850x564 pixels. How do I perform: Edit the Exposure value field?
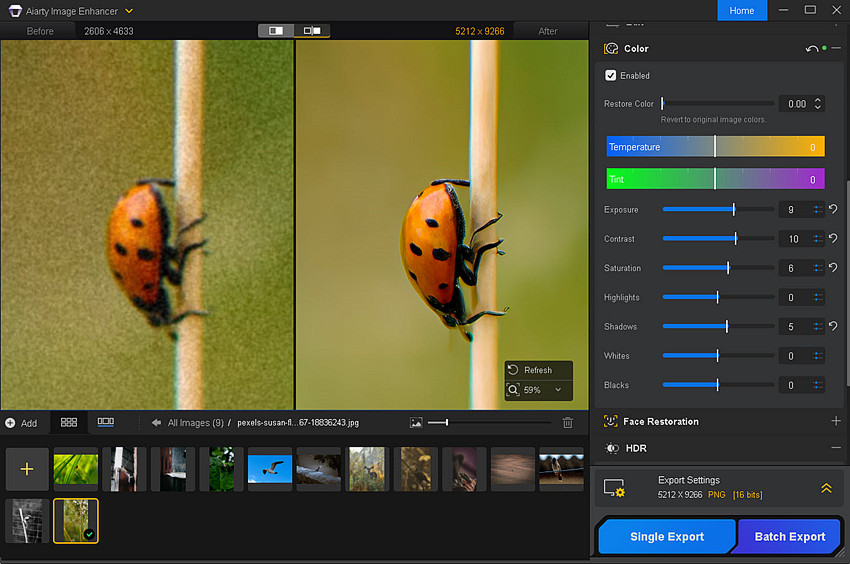[x=794, y=209]
